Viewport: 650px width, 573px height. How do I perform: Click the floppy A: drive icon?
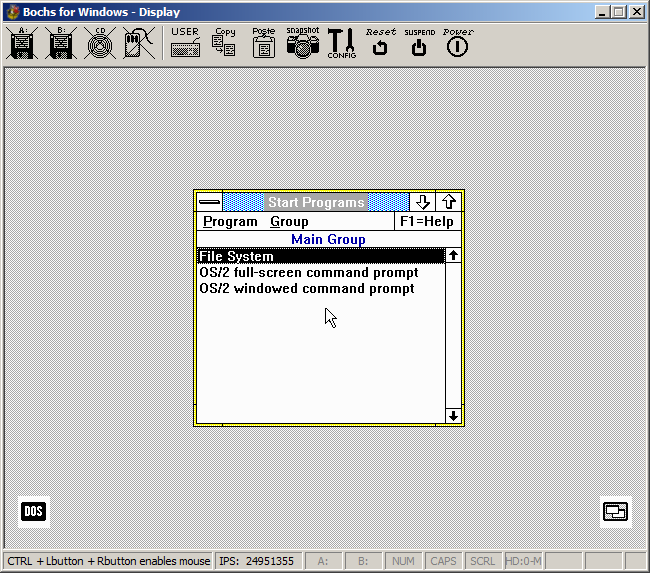[22, 43]
